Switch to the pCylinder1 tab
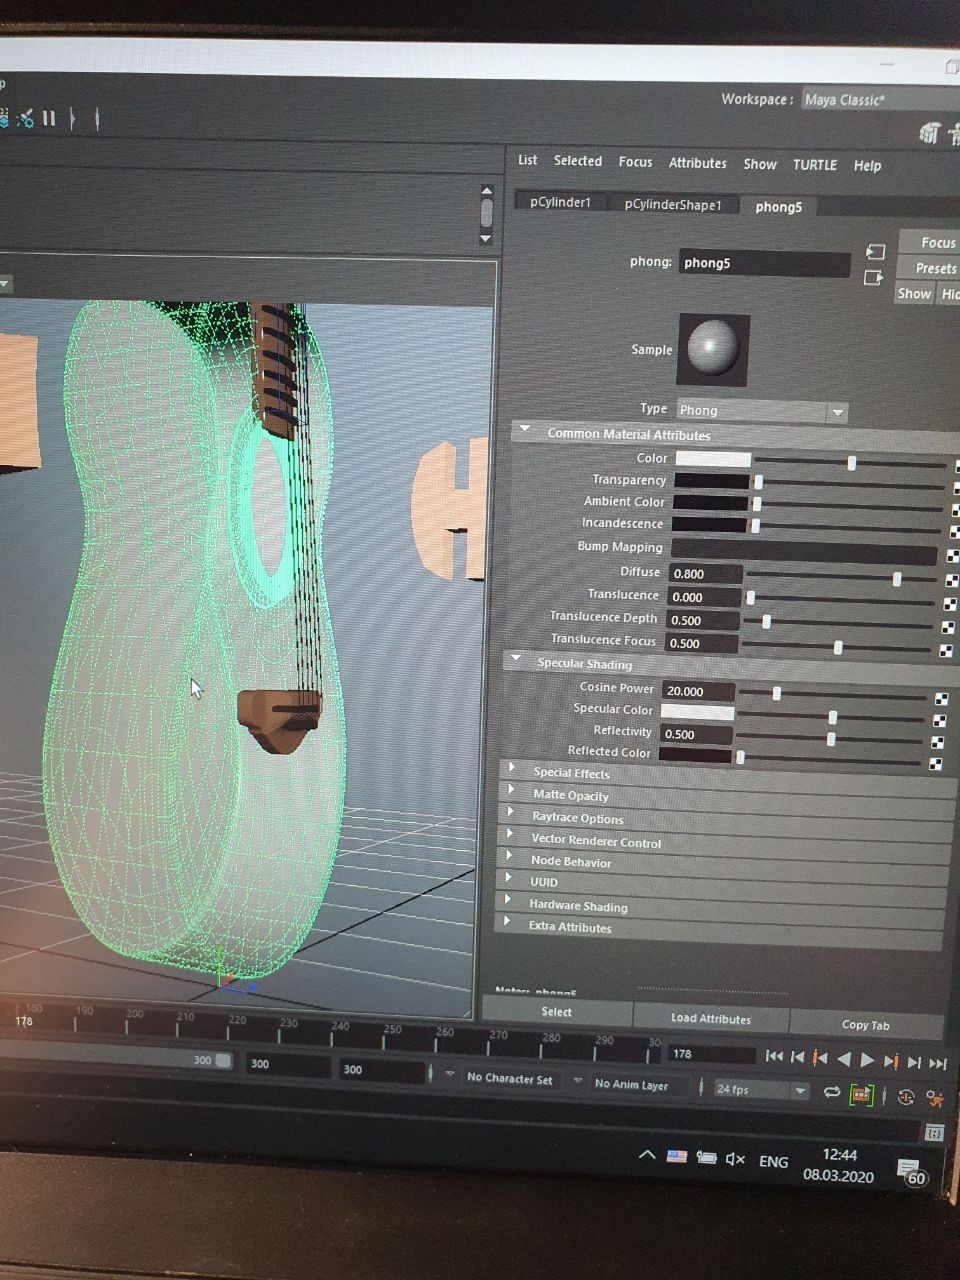960x1280 pixels. pyautogui.click(x=560, y=202)
